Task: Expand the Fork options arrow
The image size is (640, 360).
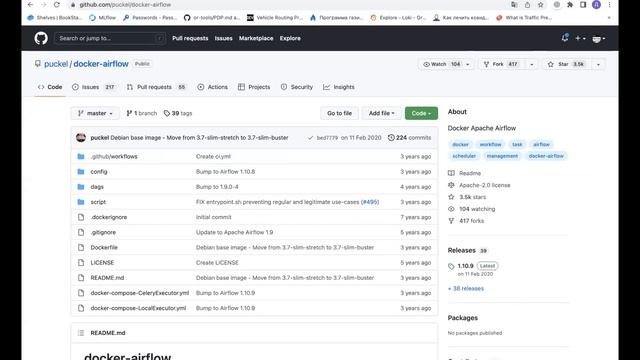Action: coord(531,64)
